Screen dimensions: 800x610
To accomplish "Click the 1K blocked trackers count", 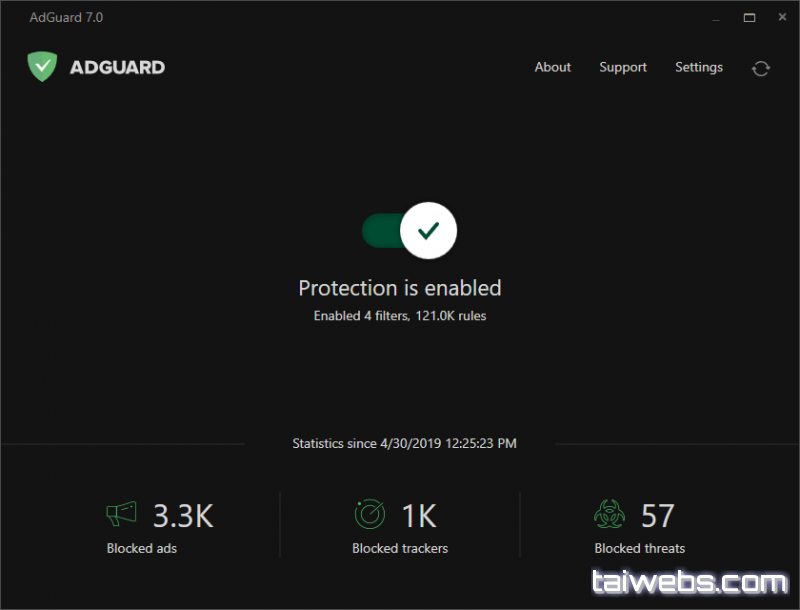I will point(419,516).
